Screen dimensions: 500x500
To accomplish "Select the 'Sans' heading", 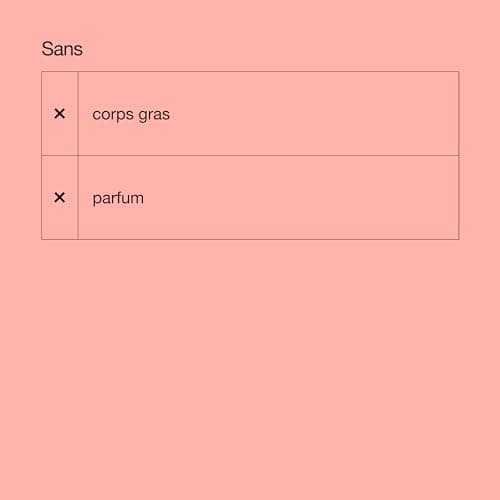I will coord(62,49).
